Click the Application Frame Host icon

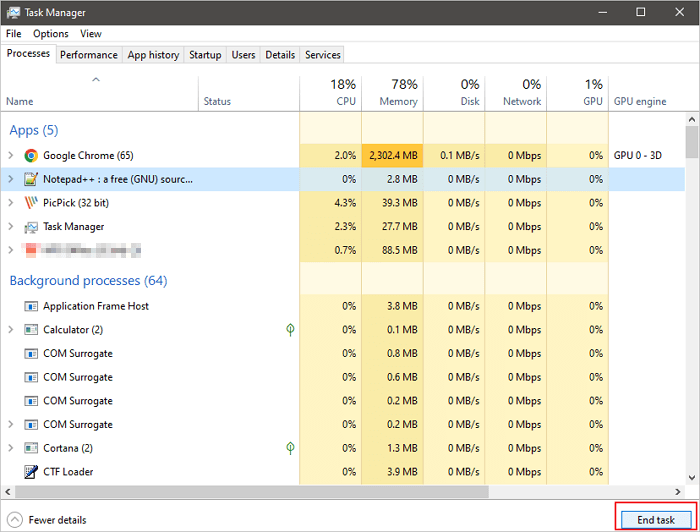pyautogui.click(x=32, y=306)
